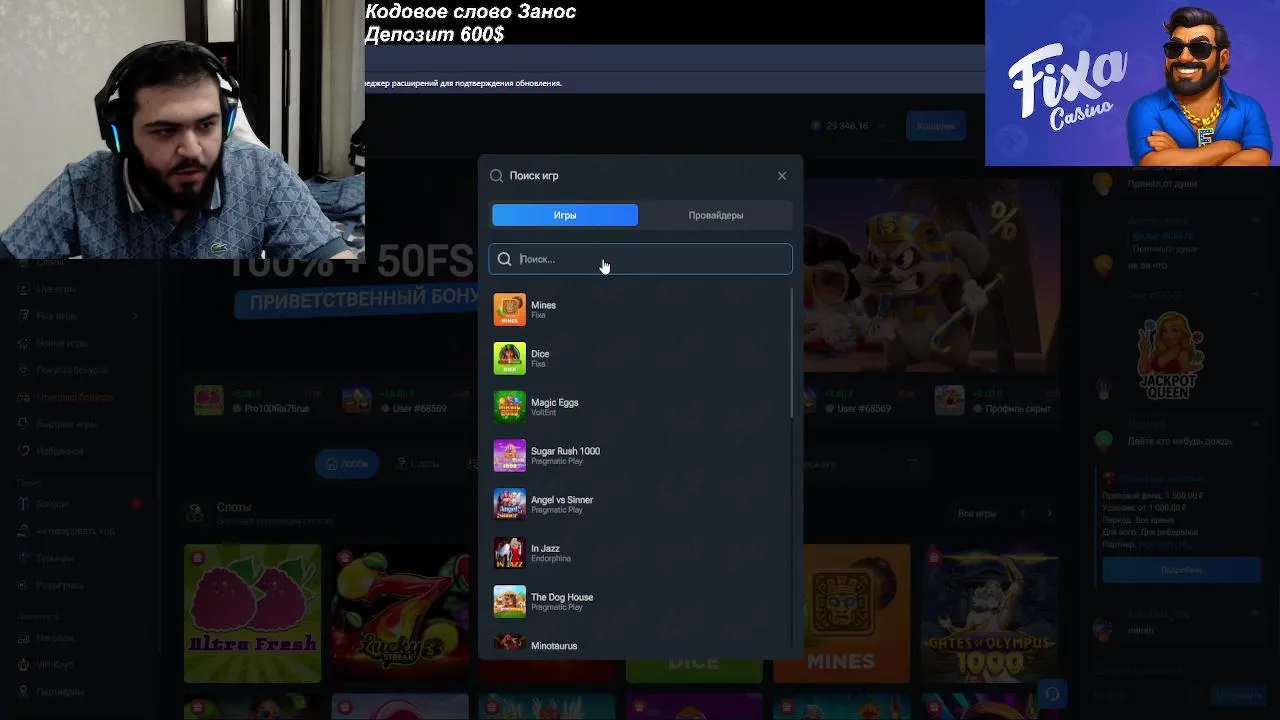Image resolution: width=1280 pixels, height=720 pixels.
Task: Click the Подробнее button in chat
Action: 1182,570
